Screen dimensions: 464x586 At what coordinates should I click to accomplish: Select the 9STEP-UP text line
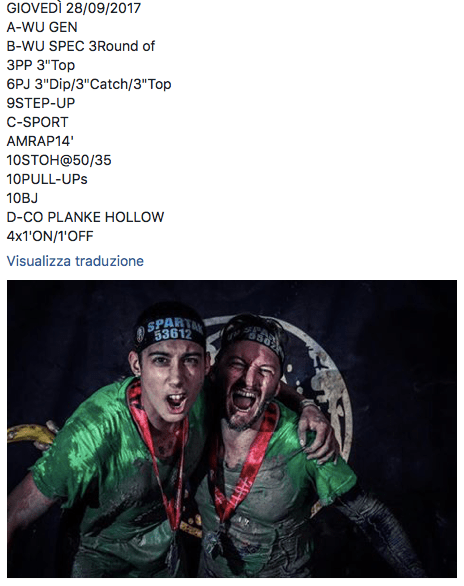[x=41, y=103]
